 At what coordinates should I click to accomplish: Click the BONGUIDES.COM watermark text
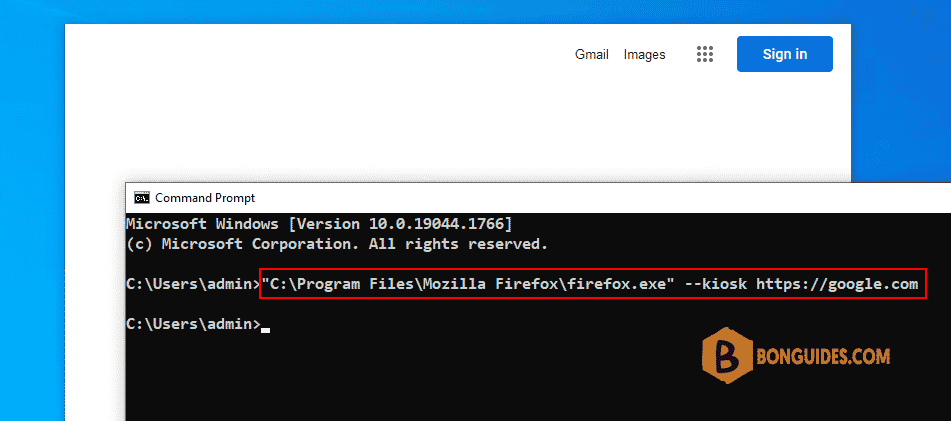[x=823, y=357]
